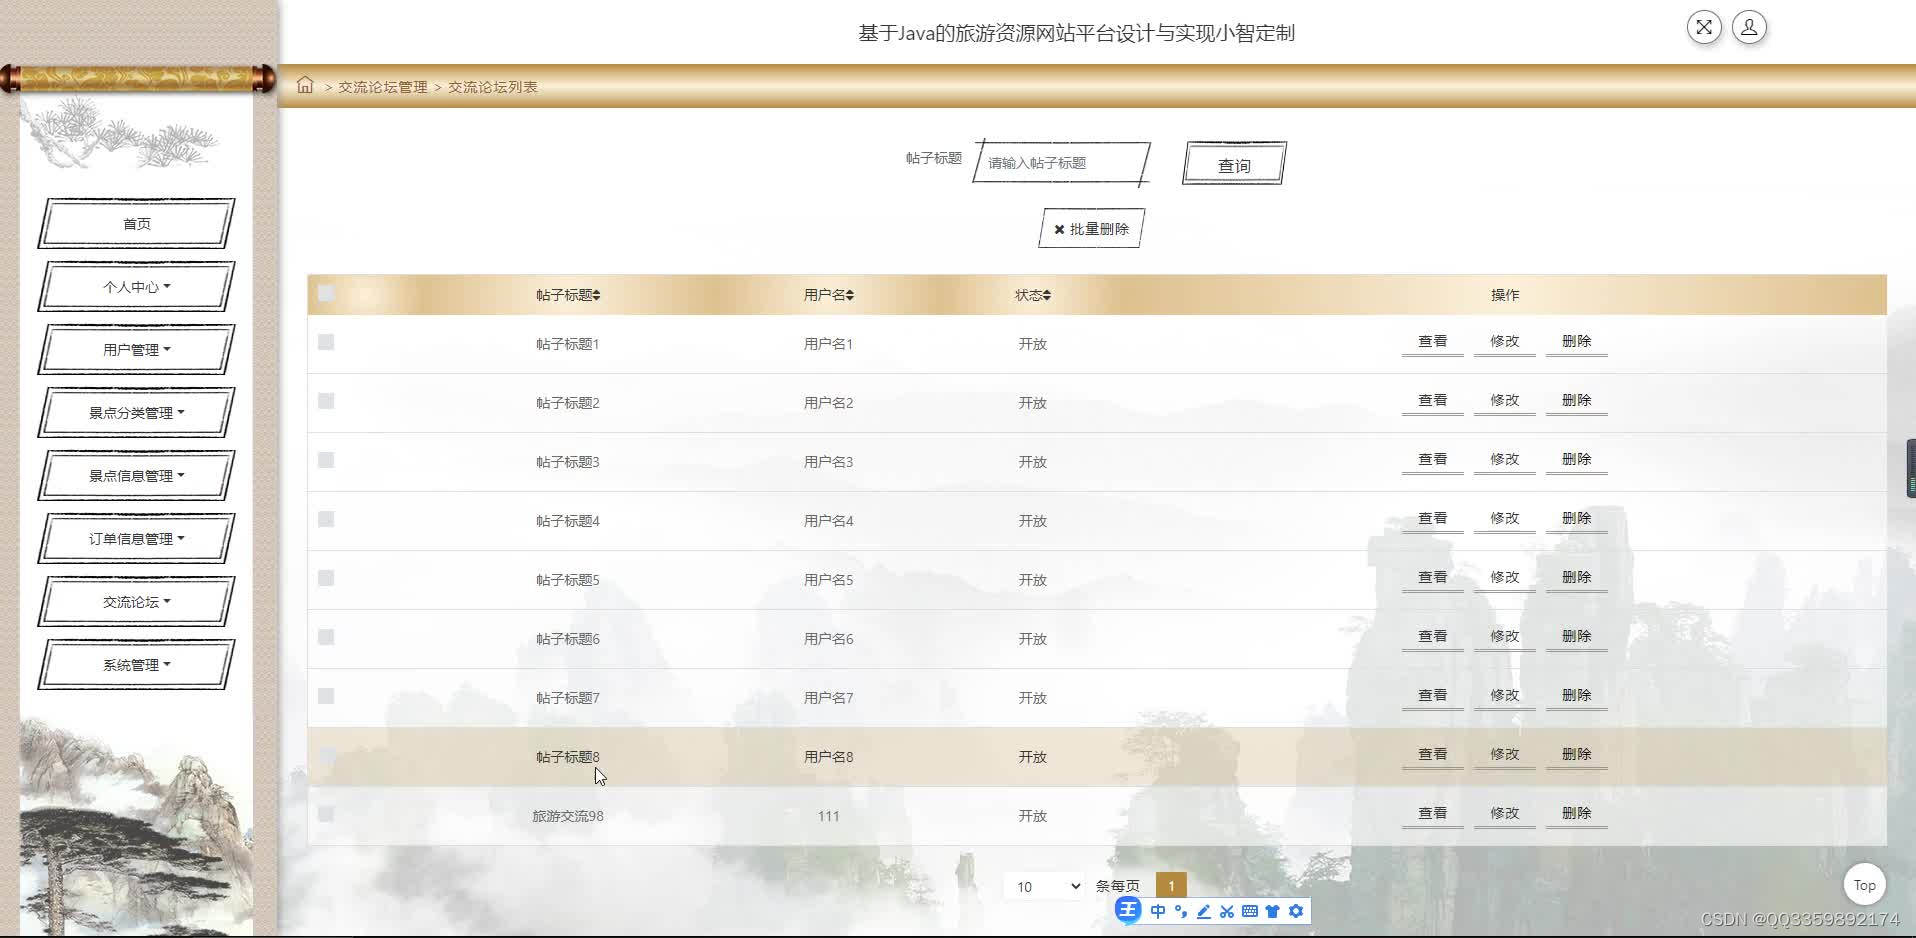1916x938 pixels.
Task: Click 删除 for 帖子标题3
Action: 1576,460
